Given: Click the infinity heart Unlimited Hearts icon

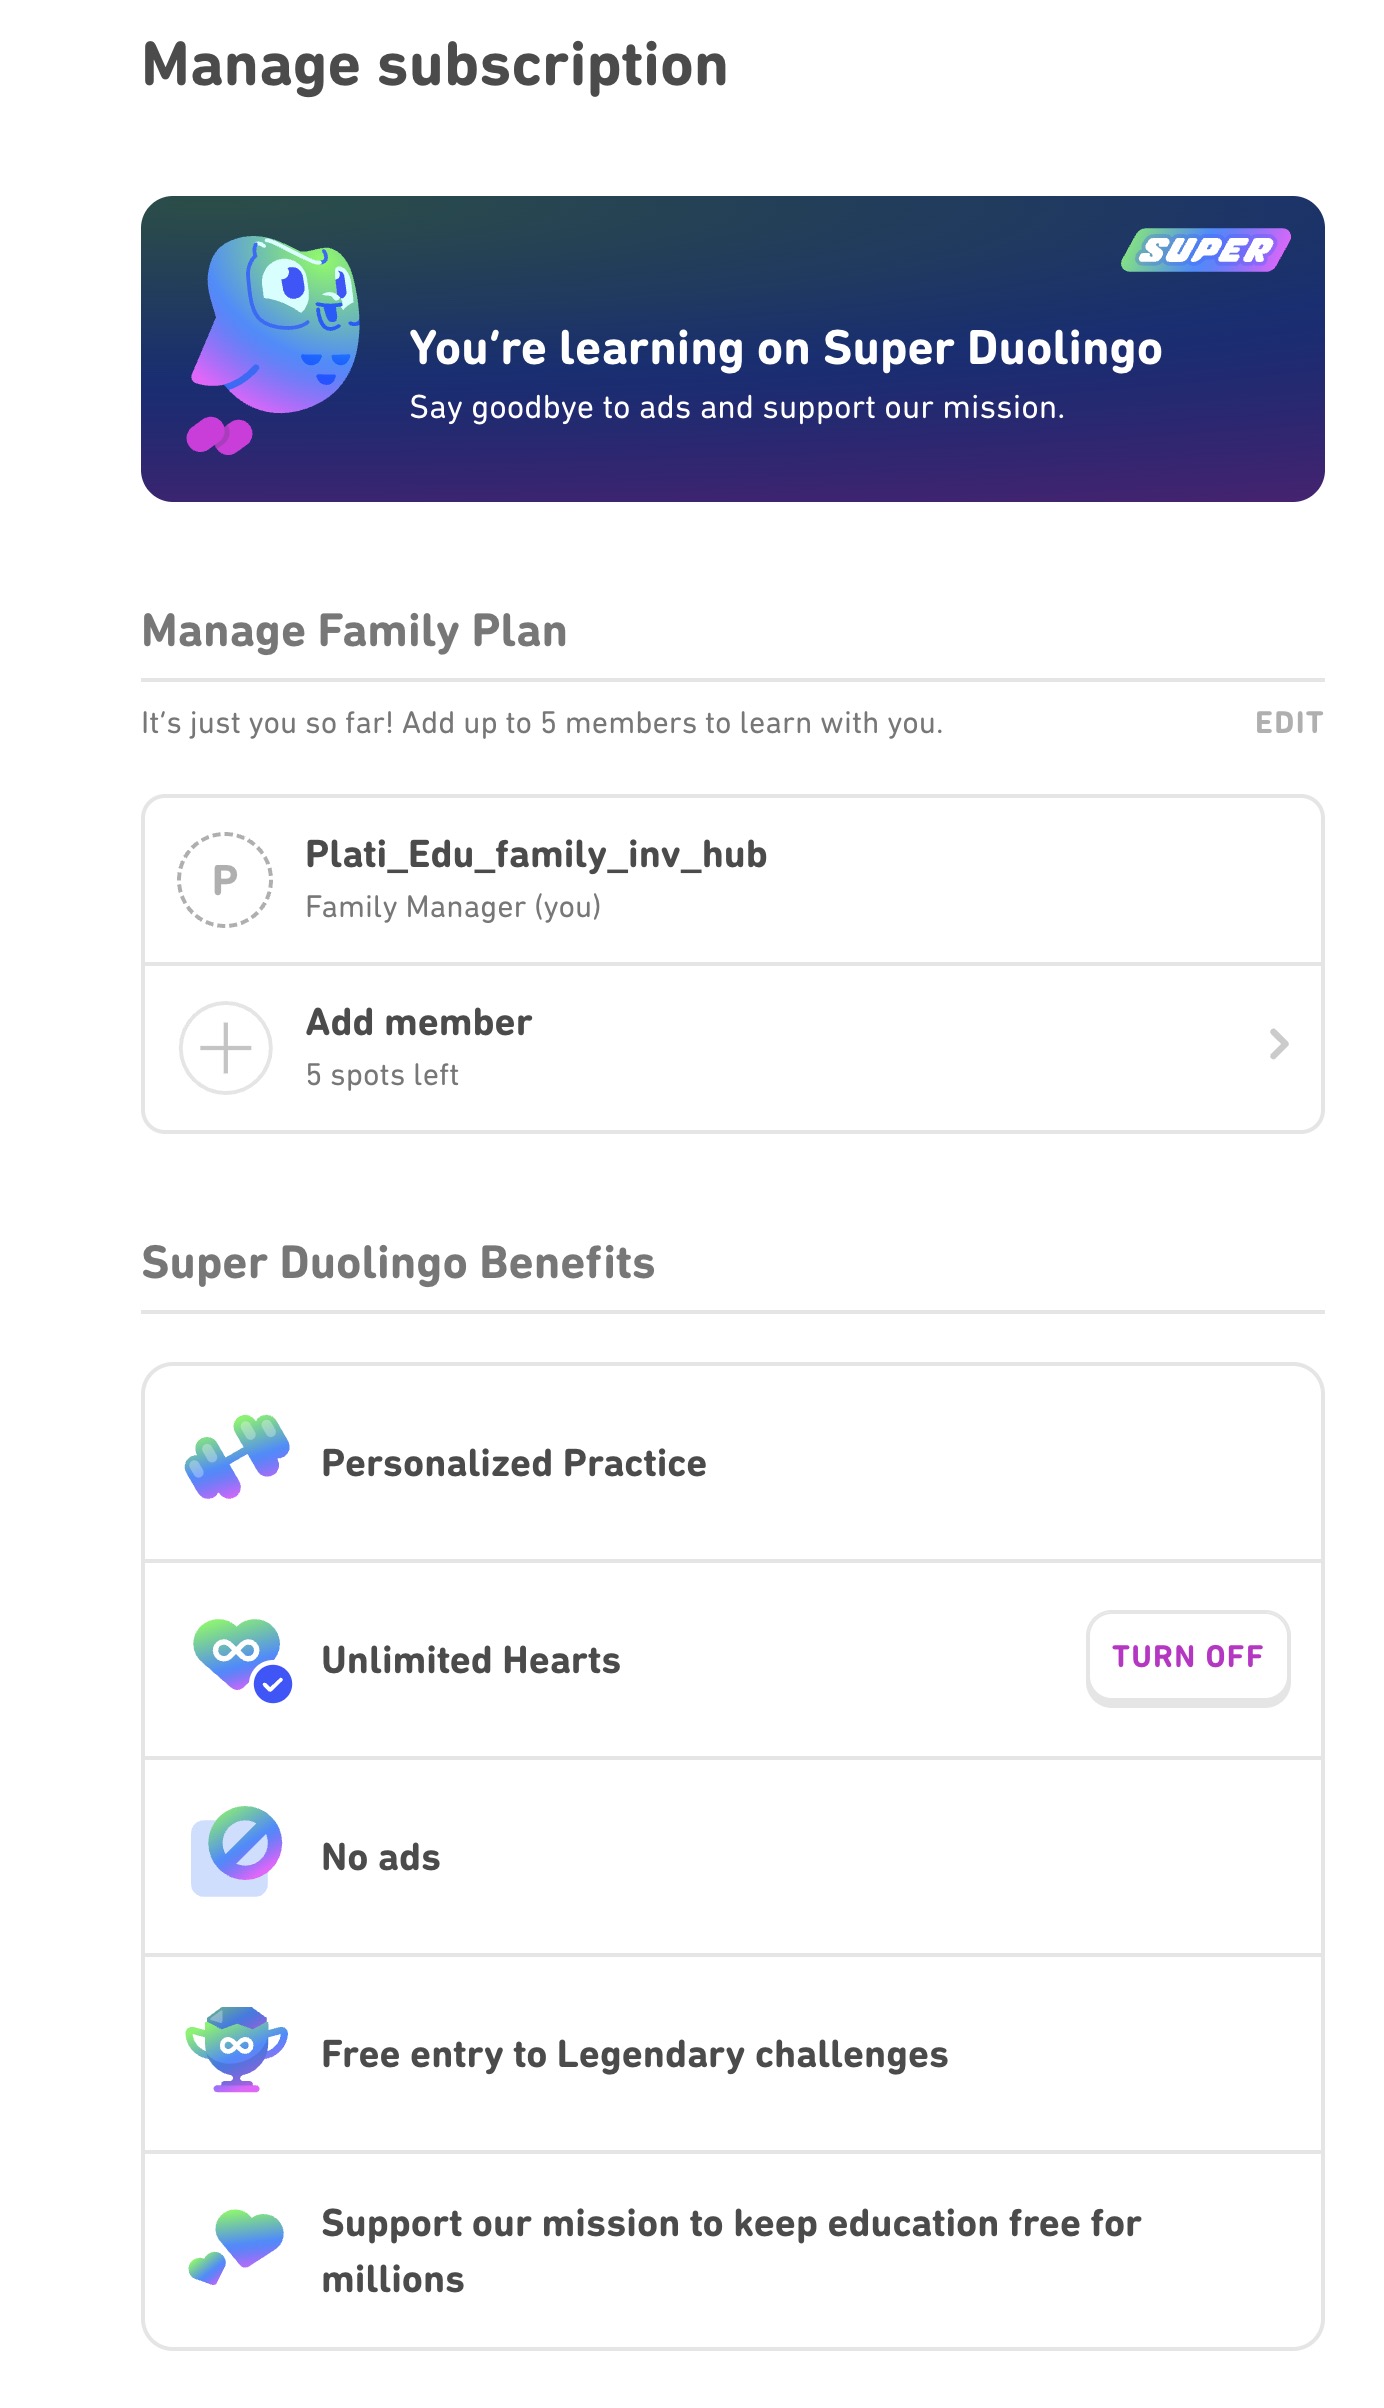Looking at the screenshot, I should coord(240,1657).
